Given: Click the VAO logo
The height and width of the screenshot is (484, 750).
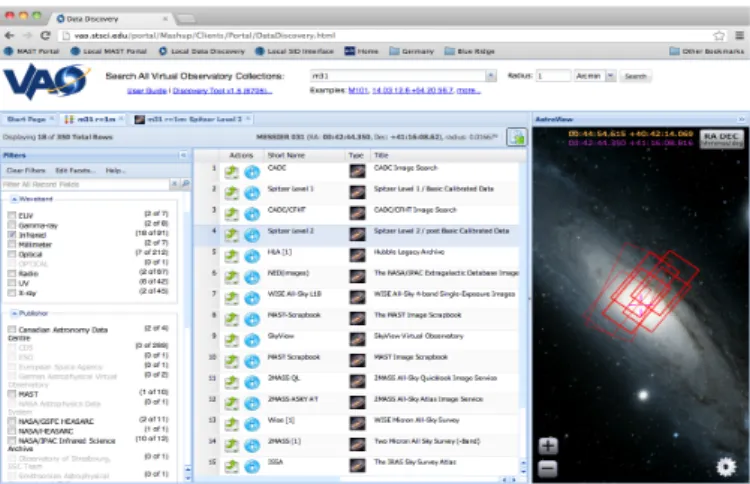Looking at the screenshot, I should tap(47, 82).
